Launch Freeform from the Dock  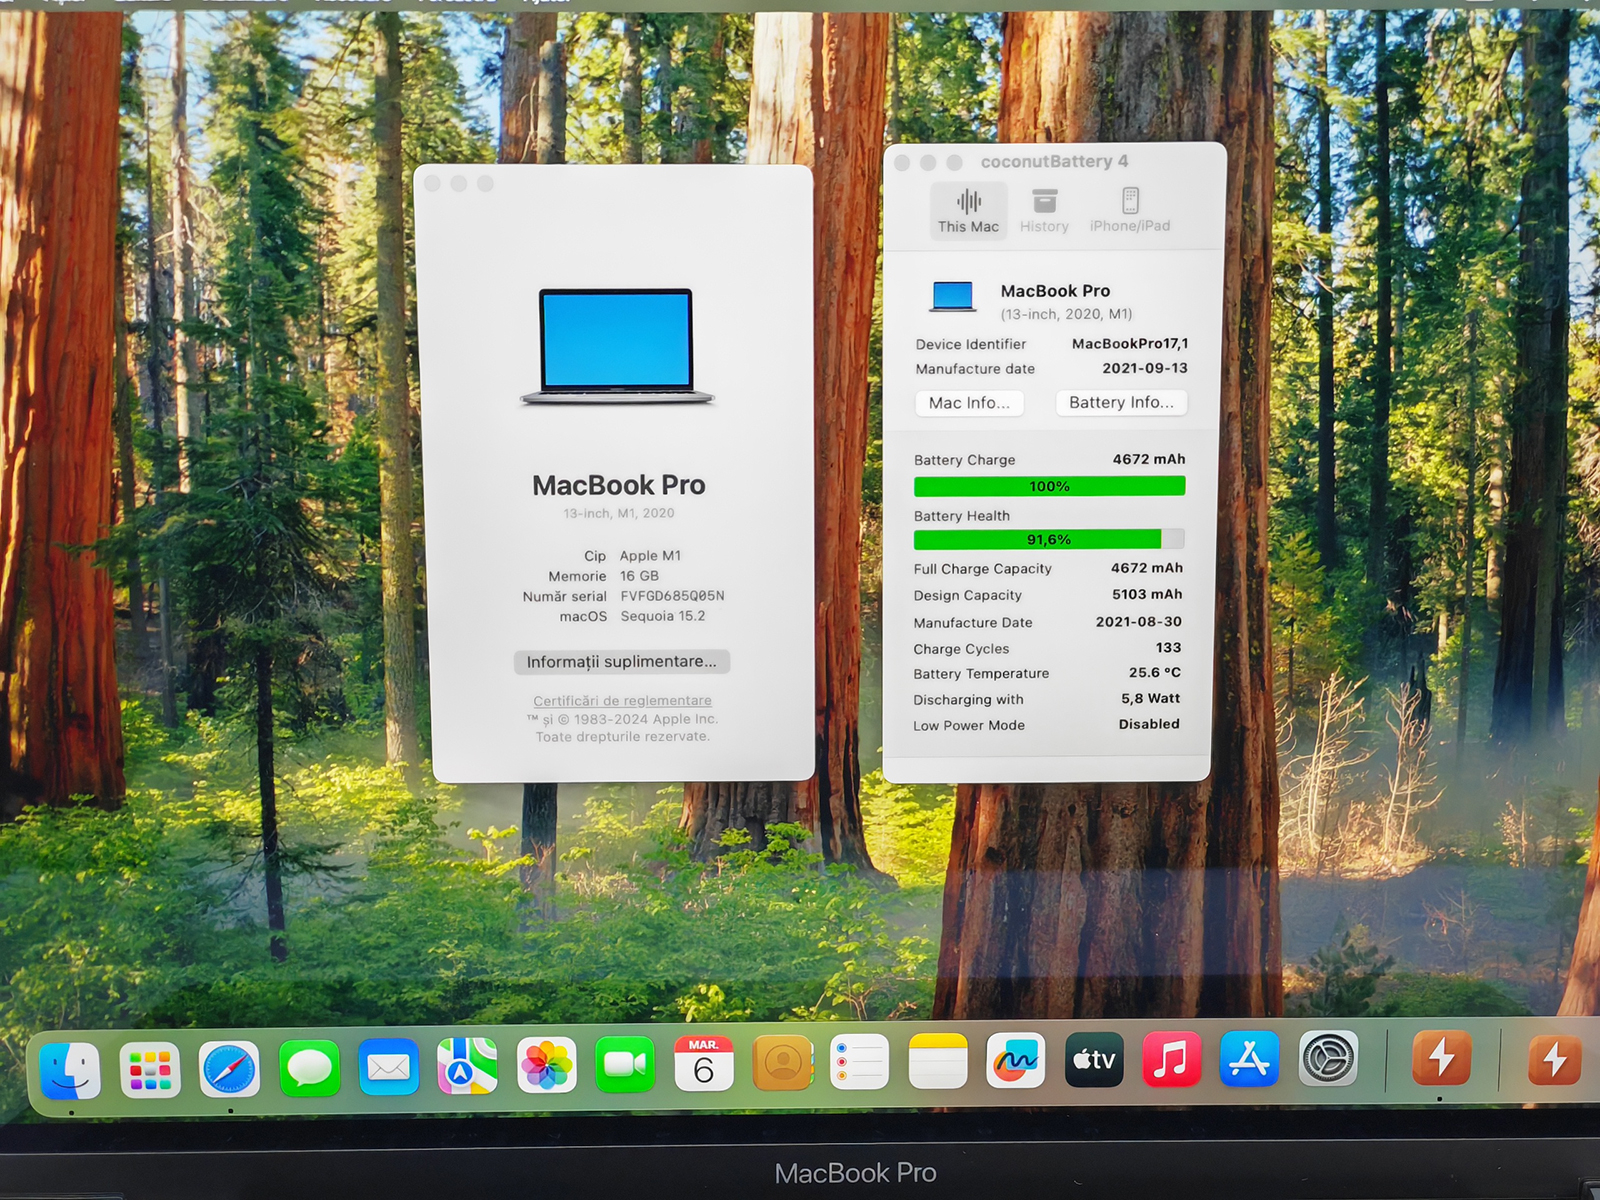pos(1016,1060)
